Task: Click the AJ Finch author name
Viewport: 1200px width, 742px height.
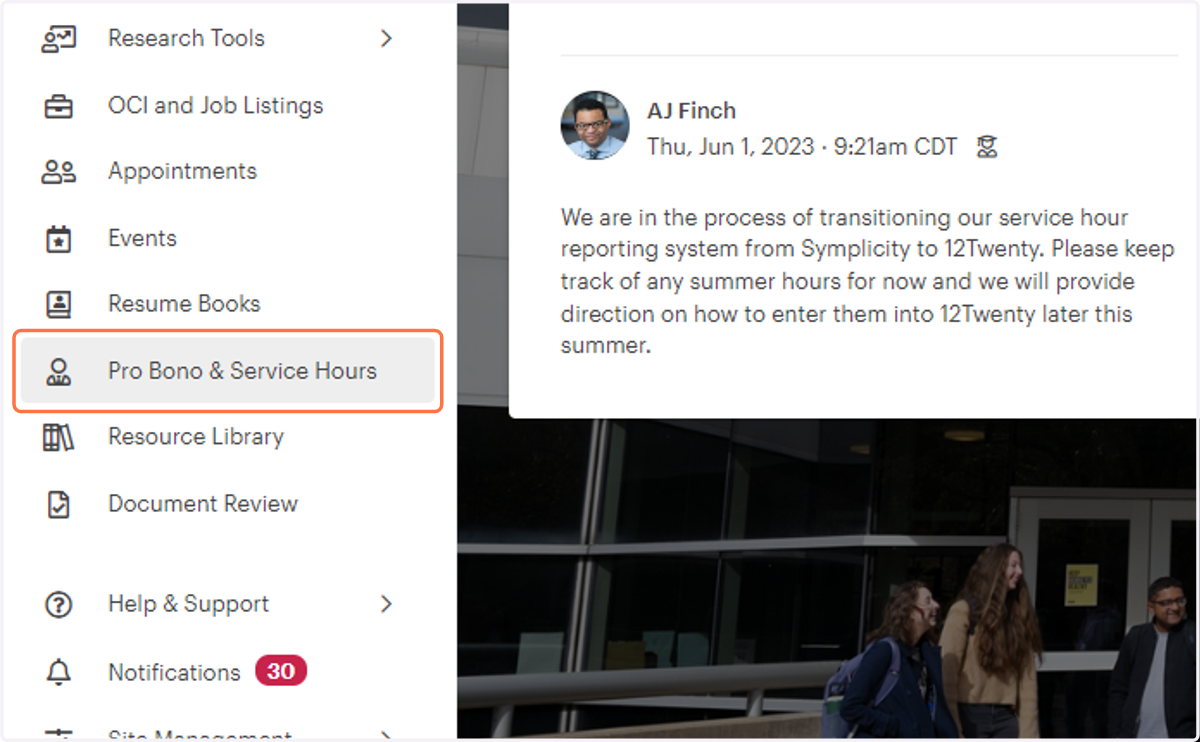Action: 691,111
